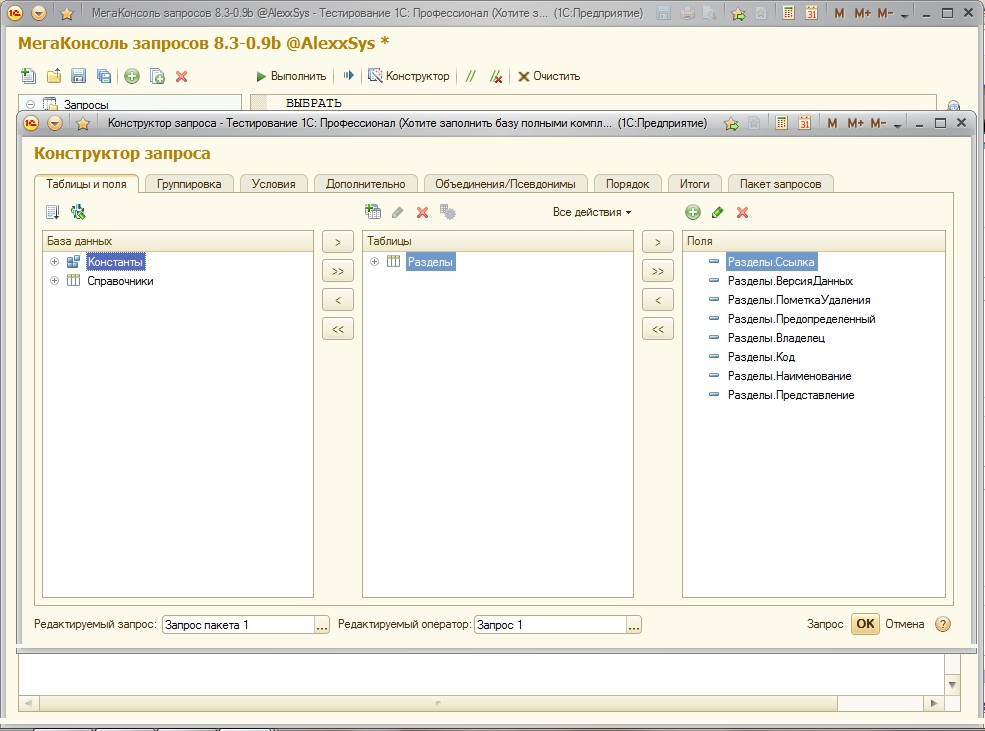Click the help question mark icon
The image size is (985, 731).
(x=941, y=624)
